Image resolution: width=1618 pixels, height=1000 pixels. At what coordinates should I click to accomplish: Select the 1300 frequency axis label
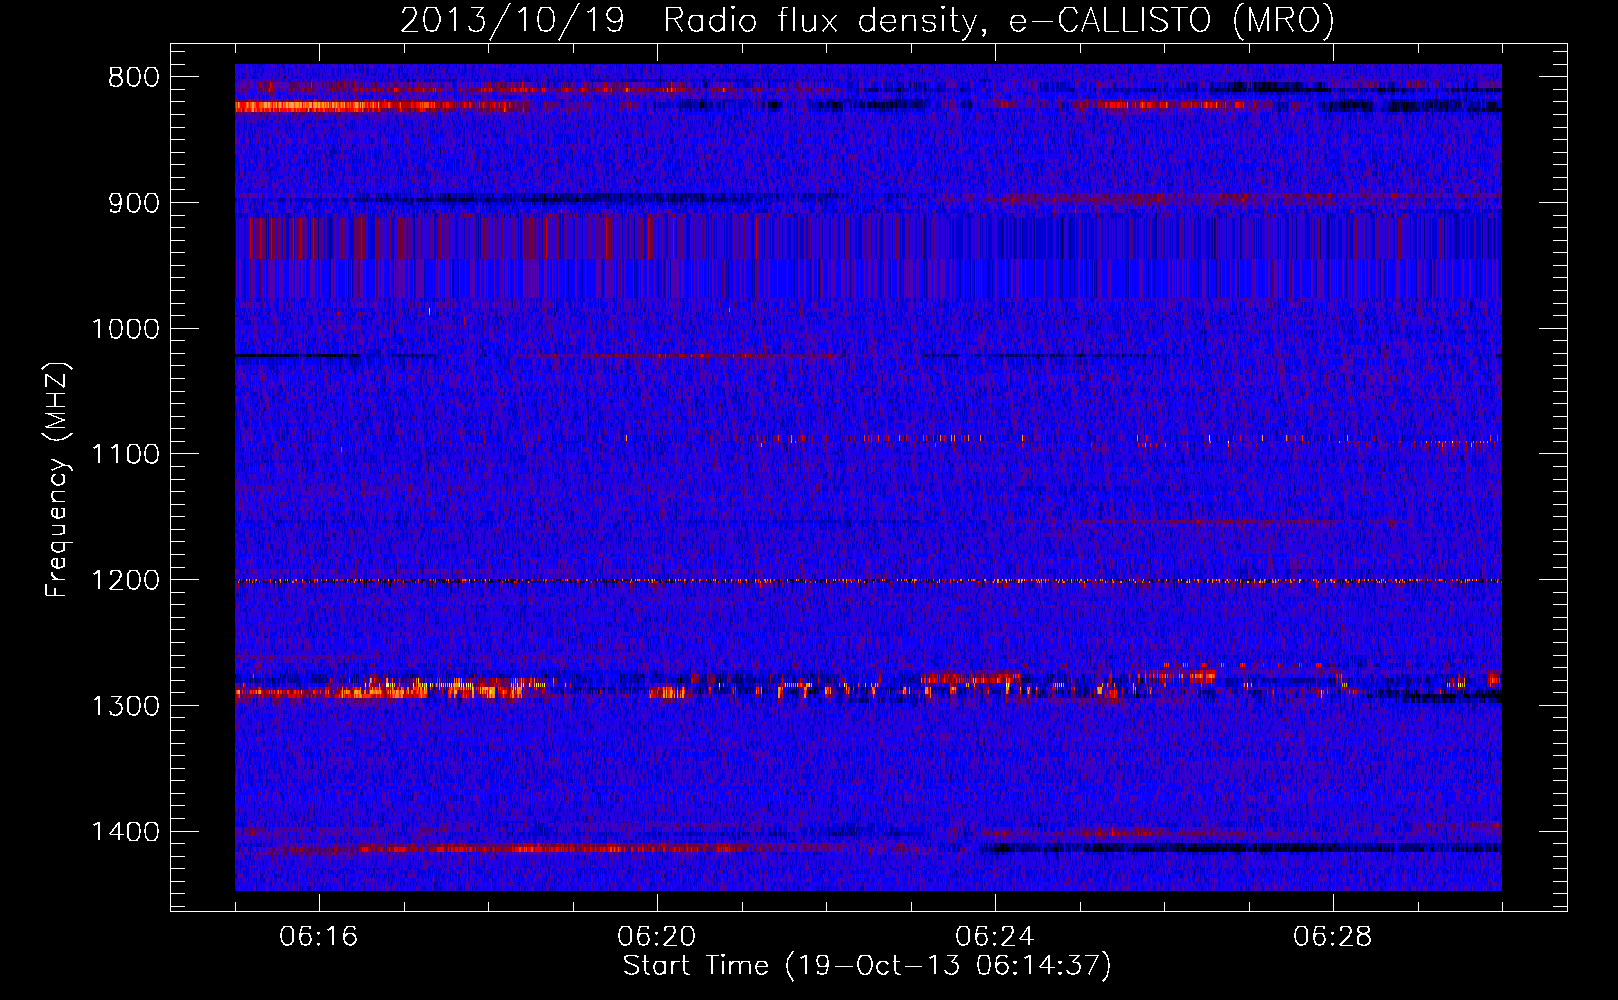(125, 706)
